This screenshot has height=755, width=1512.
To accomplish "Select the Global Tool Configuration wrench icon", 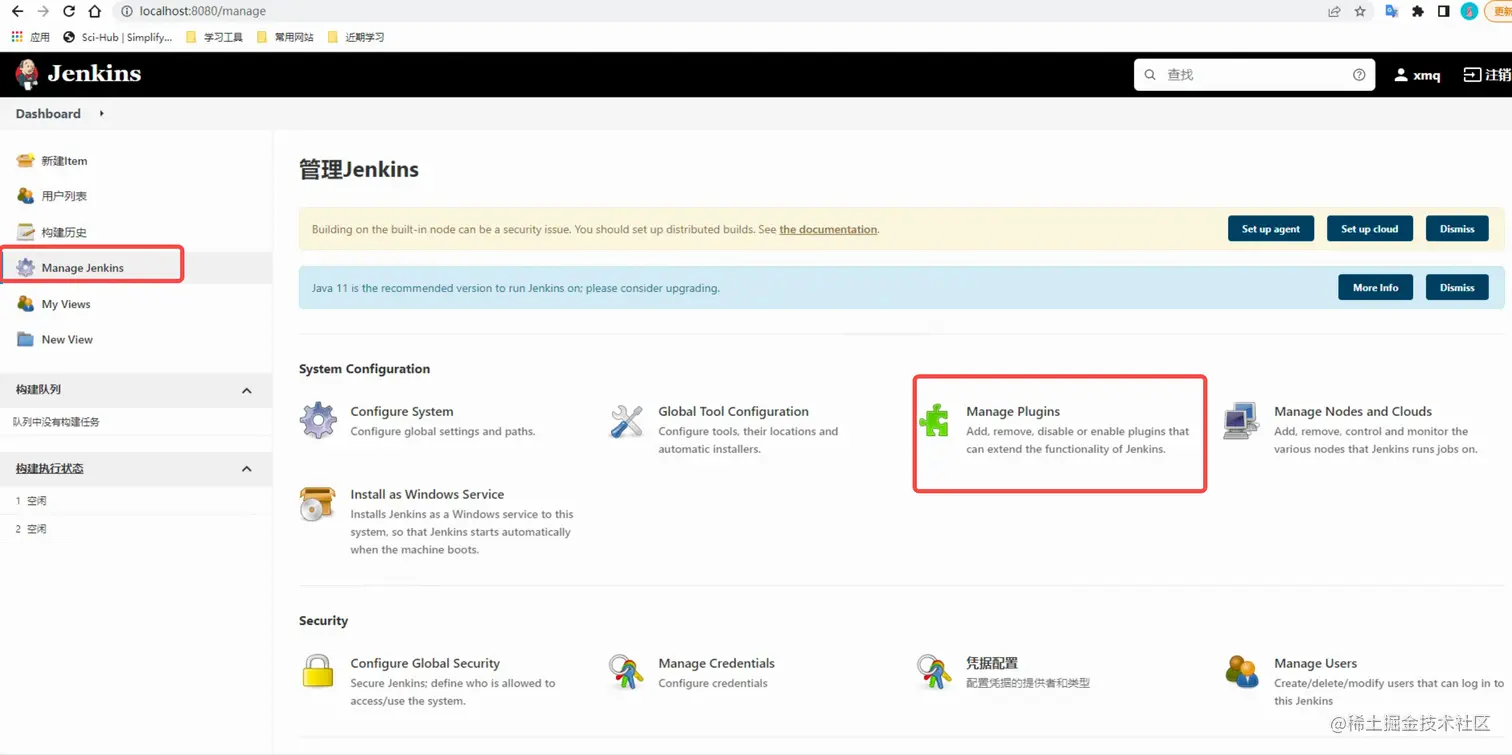I will point(626,422).
